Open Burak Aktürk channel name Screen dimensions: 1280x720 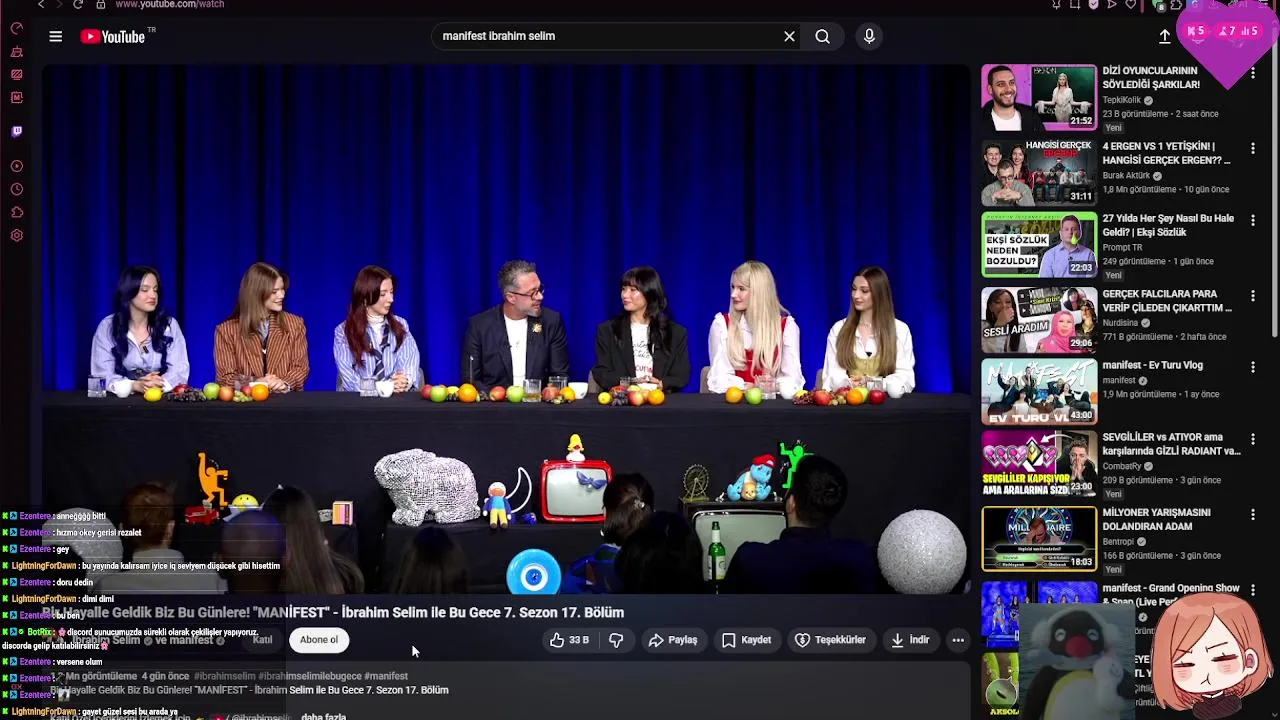coord(1126,175)
